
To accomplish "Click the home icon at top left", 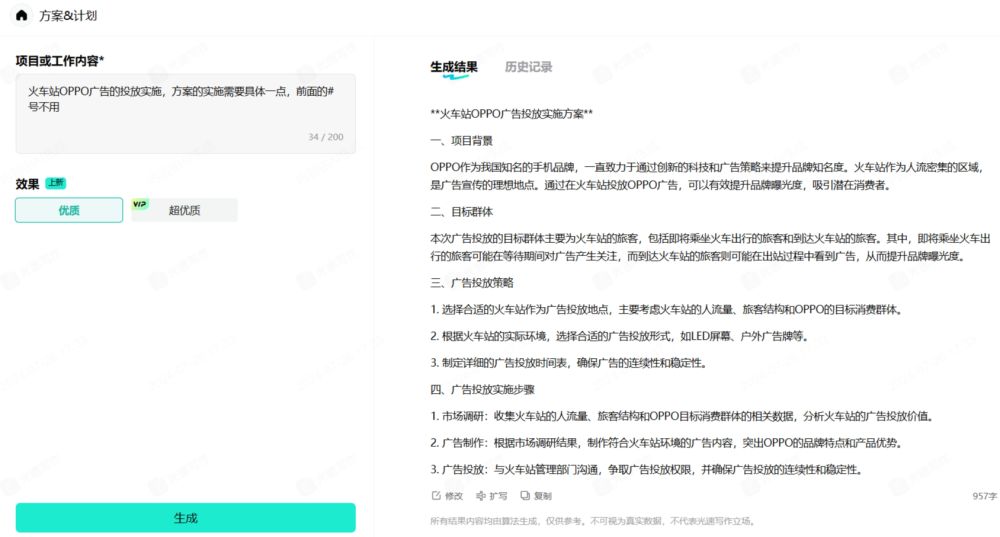I will [21, 15].
